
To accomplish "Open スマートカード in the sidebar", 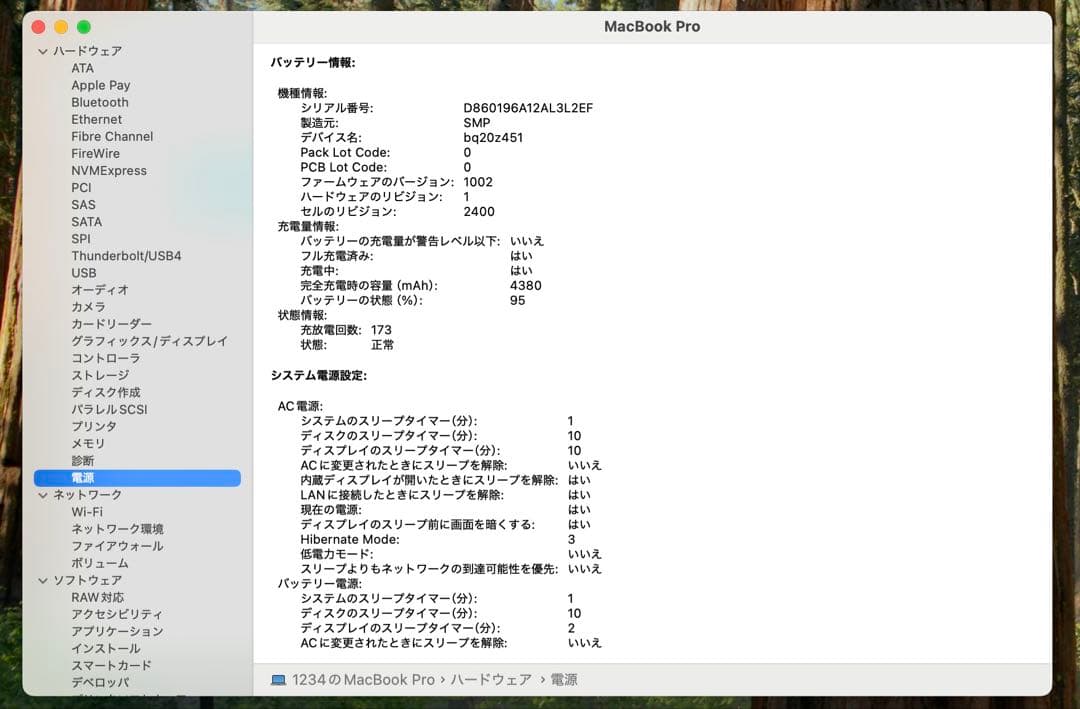I will [x=112, y=666].
